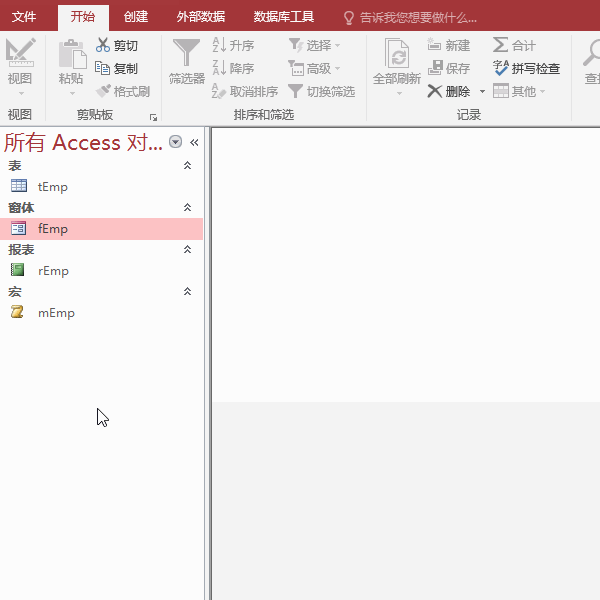This screenshot has width=600, height=600.
Task: Toggle the 切换筛选 filter button
Action: click(321, 91)
